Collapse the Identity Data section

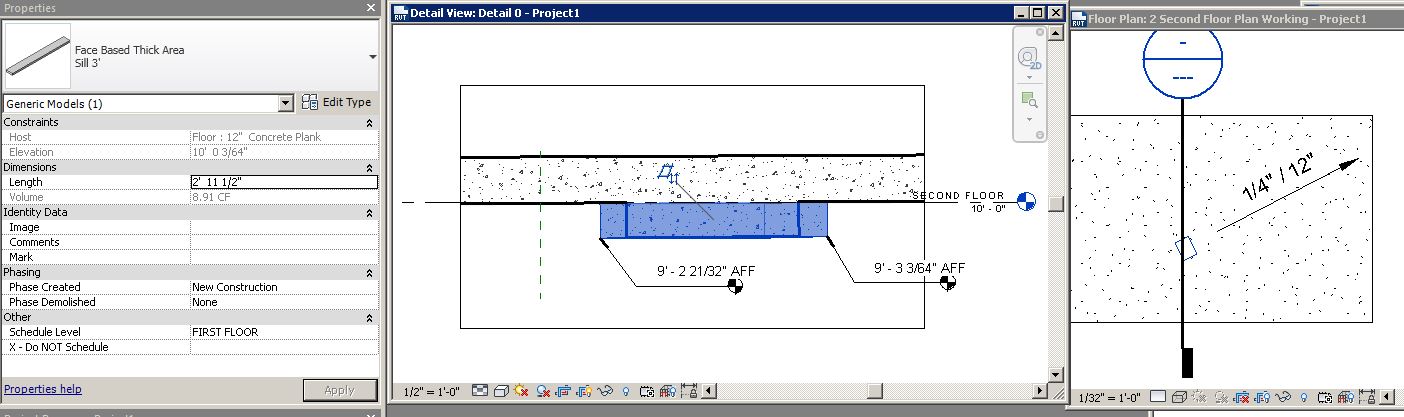click(x=369, y=213)
